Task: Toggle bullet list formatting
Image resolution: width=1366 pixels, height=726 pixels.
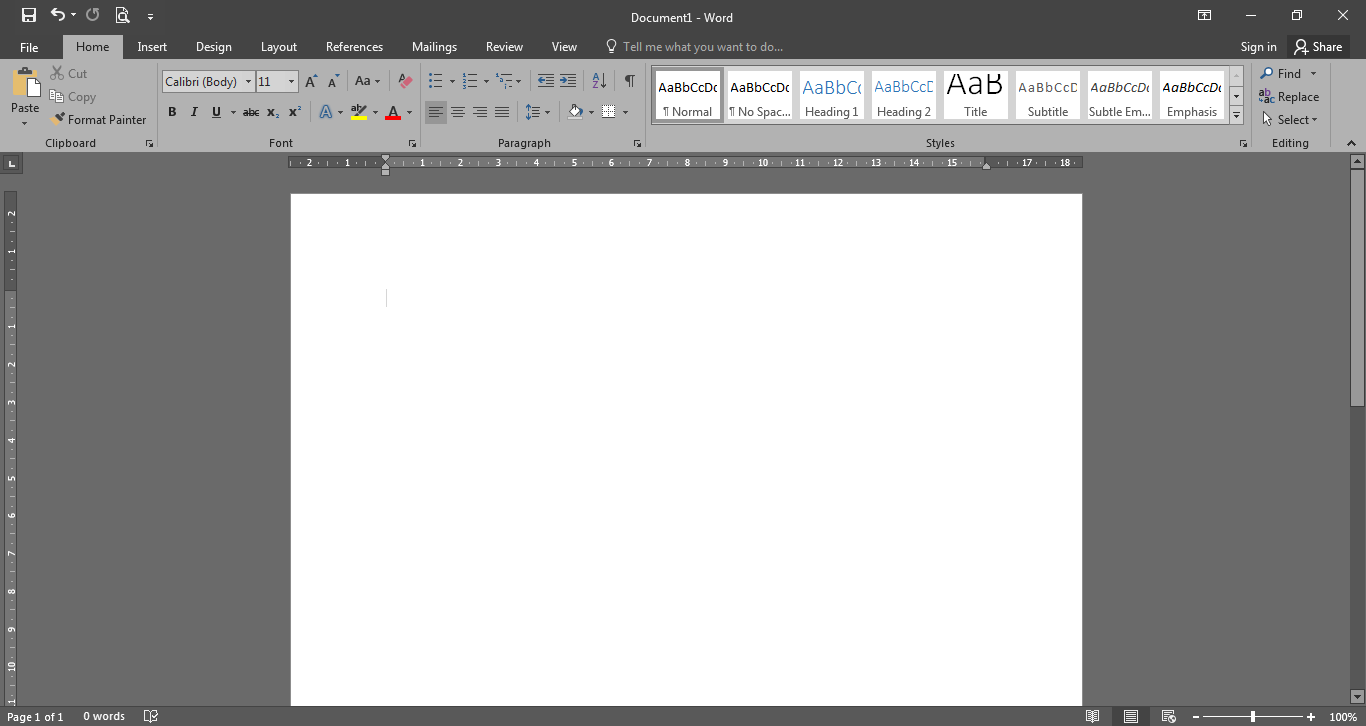Action: (x=435, y=81)
